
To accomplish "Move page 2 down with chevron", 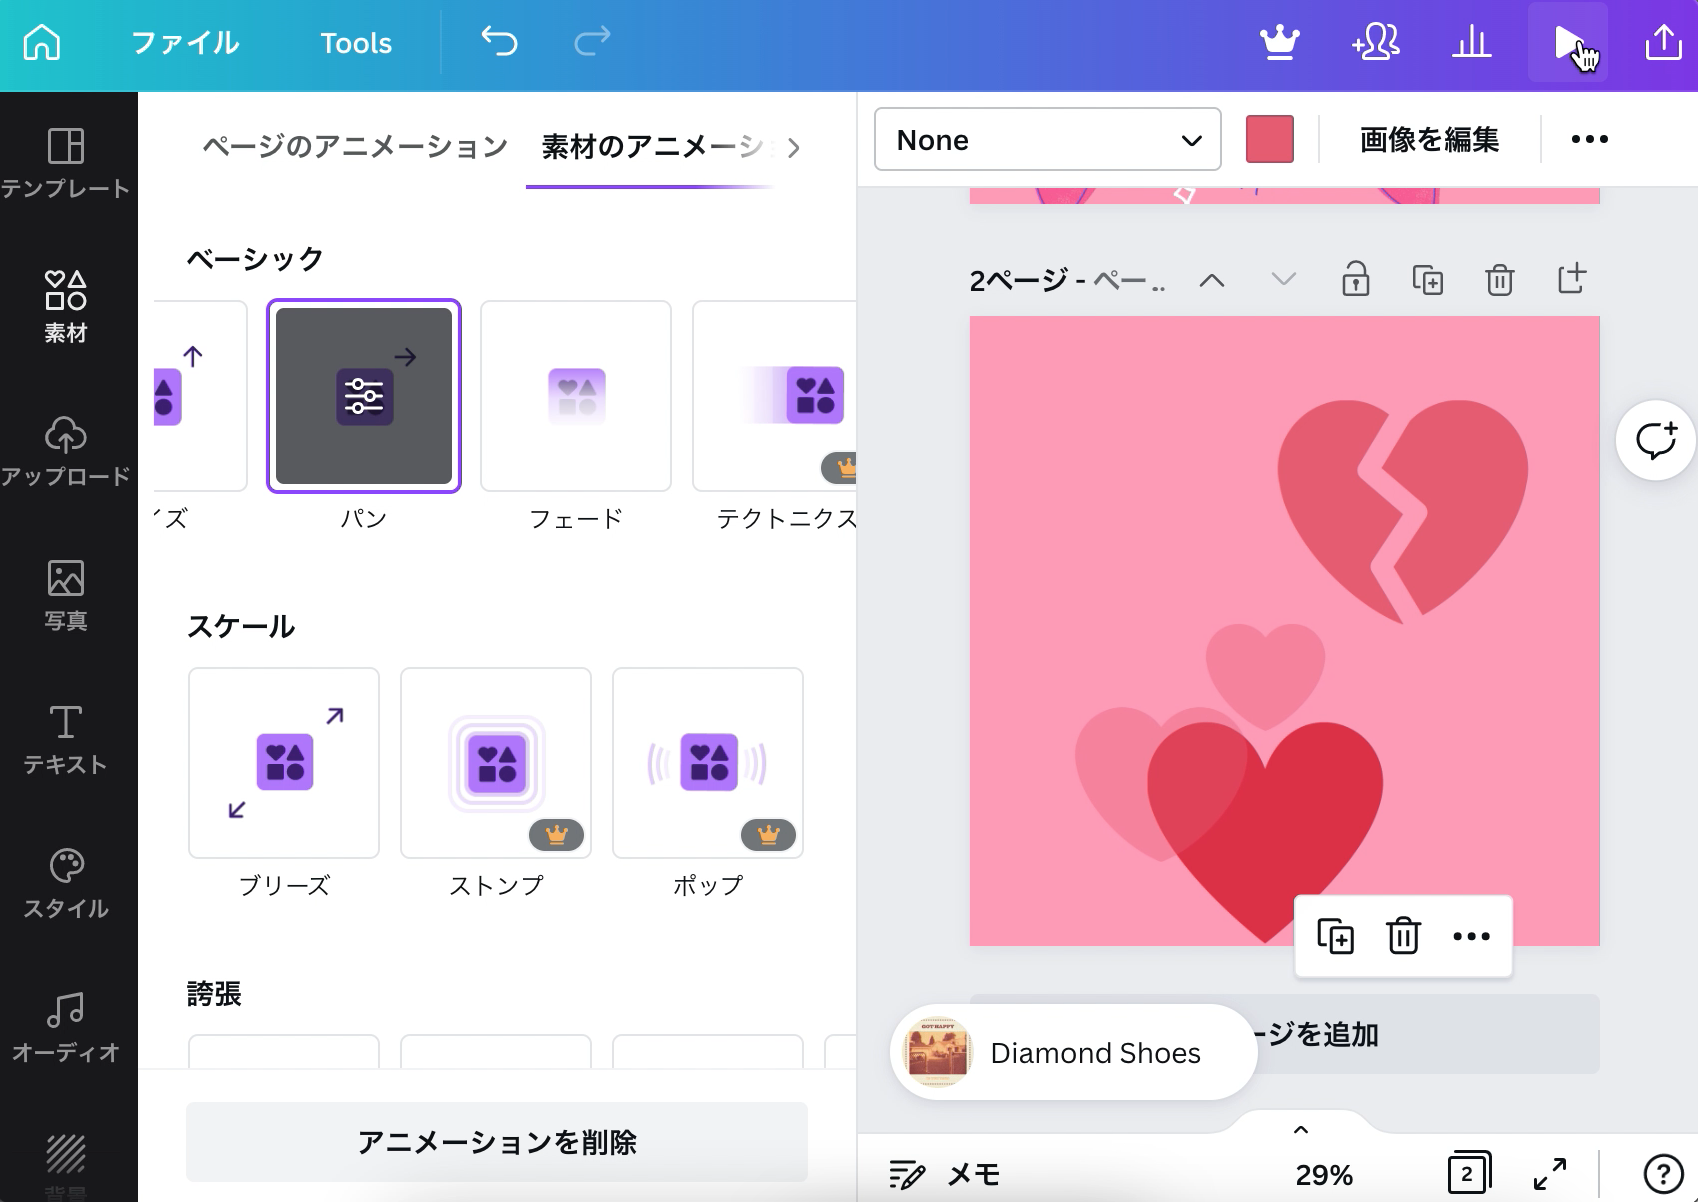I will point(1284,280).
